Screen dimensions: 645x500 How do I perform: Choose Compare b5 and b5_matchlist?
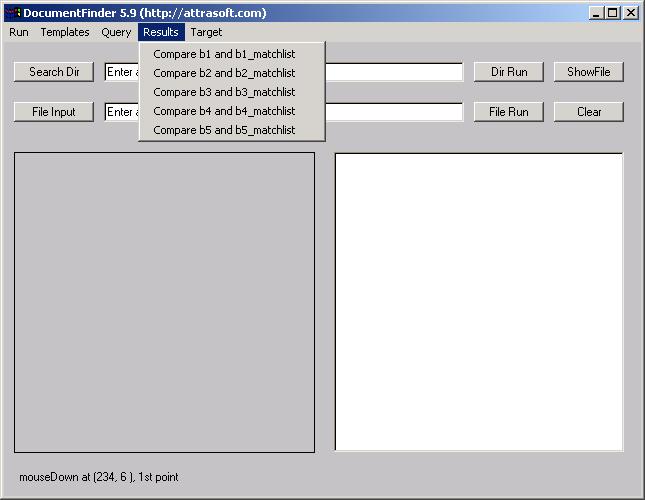pos(224,130)
